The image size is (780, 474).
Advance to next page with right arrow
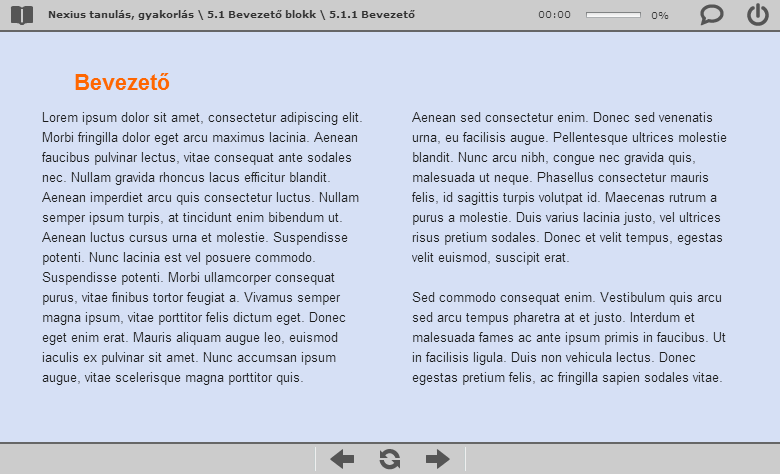(438, 459)
